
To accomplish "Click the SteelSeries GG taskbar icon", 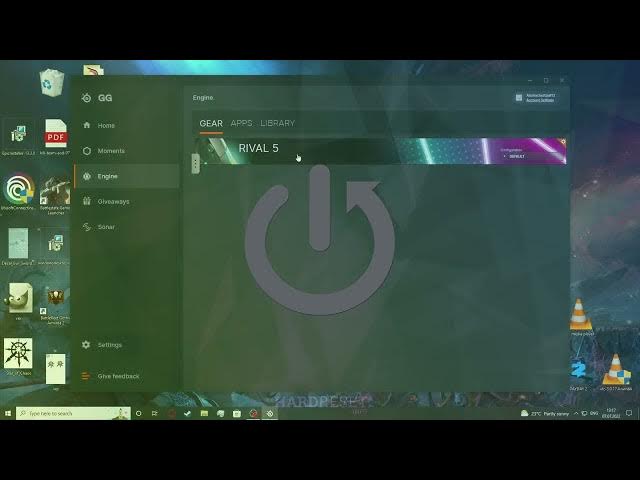I will pos(270,413).
